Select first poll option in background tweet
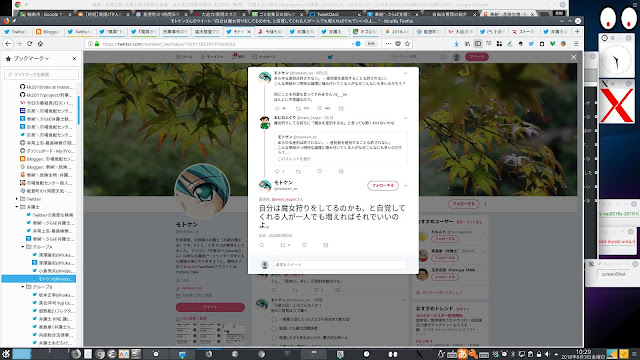This screenshot has width=640, height=360. 274,320
